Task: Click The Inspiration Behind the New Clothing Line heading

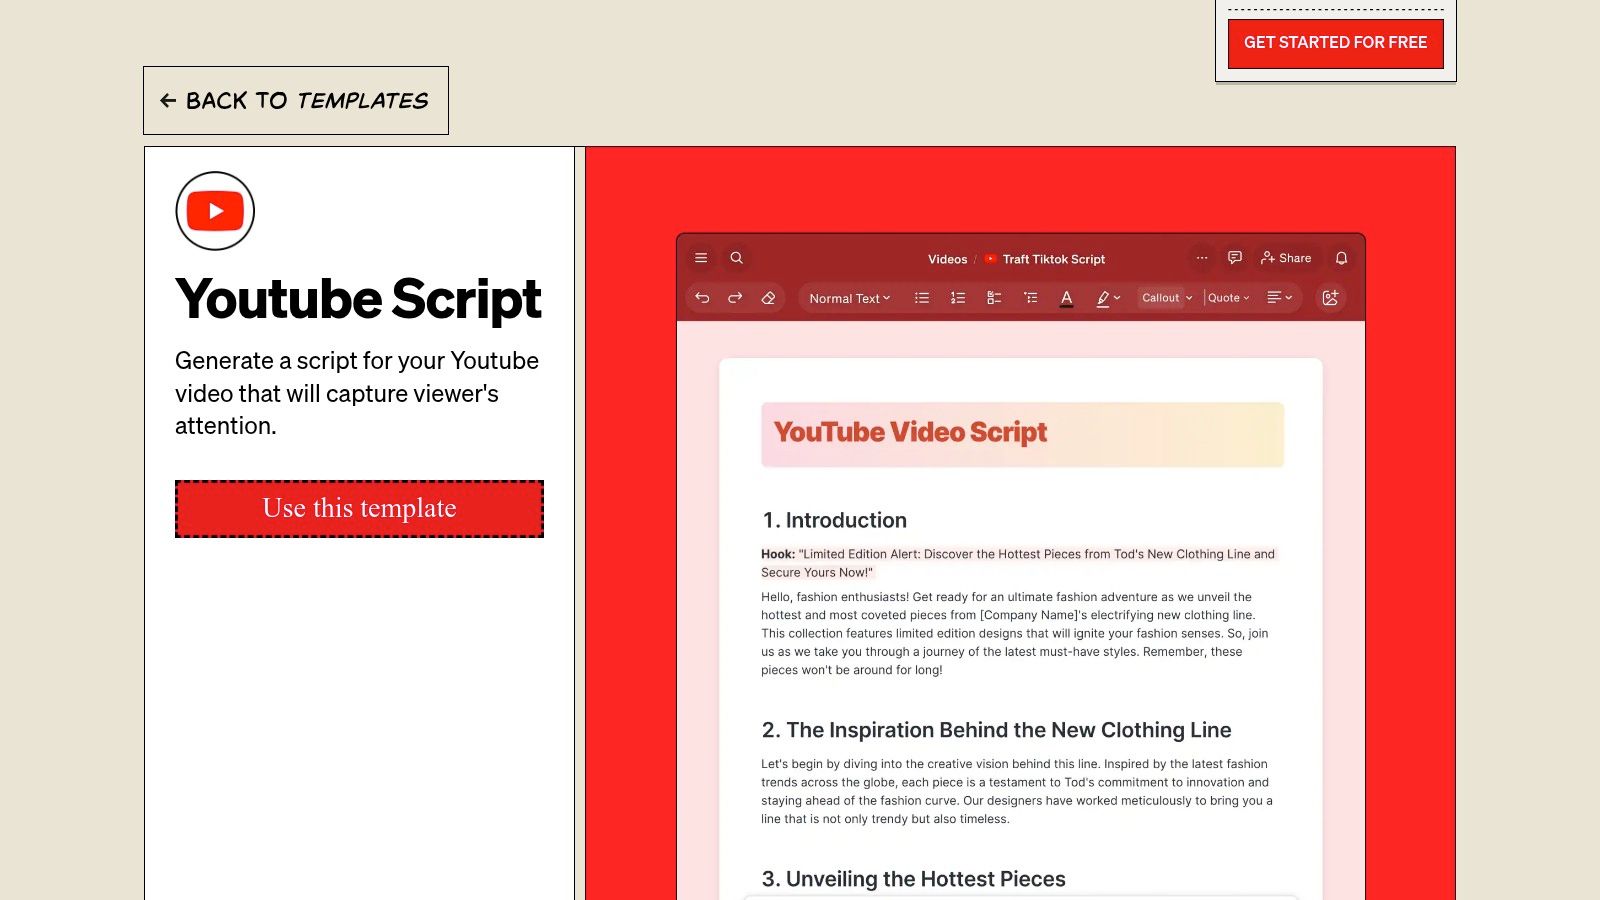Action: coord(996,730)
